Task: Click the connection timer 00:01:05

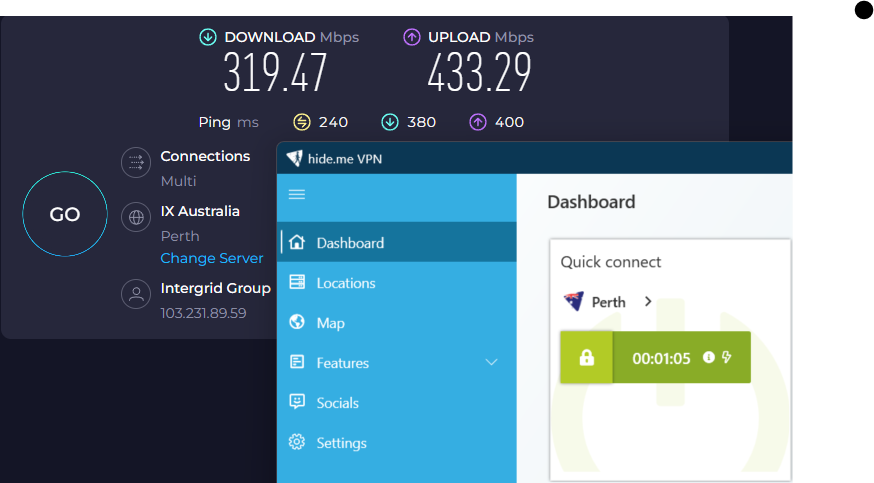Action: coord(661,358)
